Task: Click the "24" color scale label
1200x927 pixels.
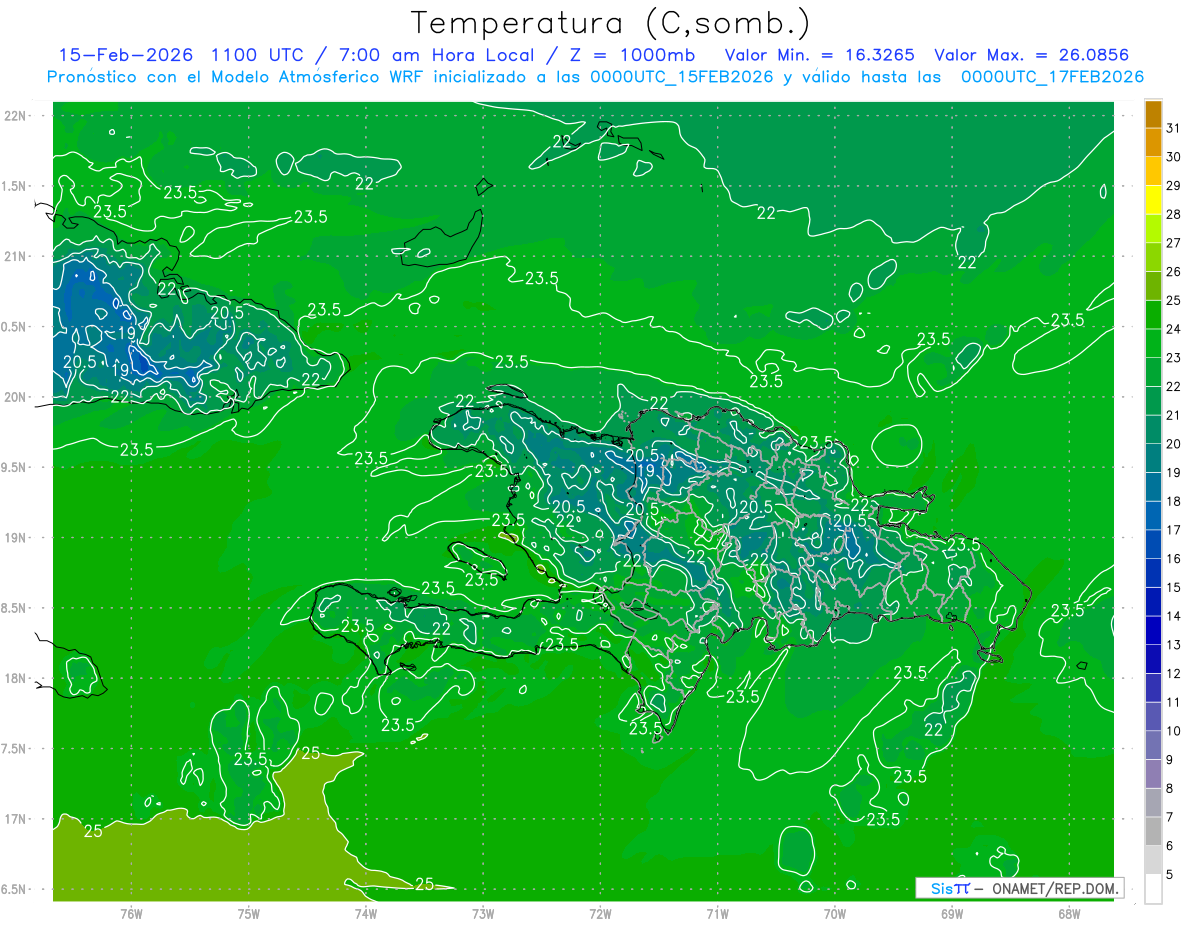Action: 1174,329
